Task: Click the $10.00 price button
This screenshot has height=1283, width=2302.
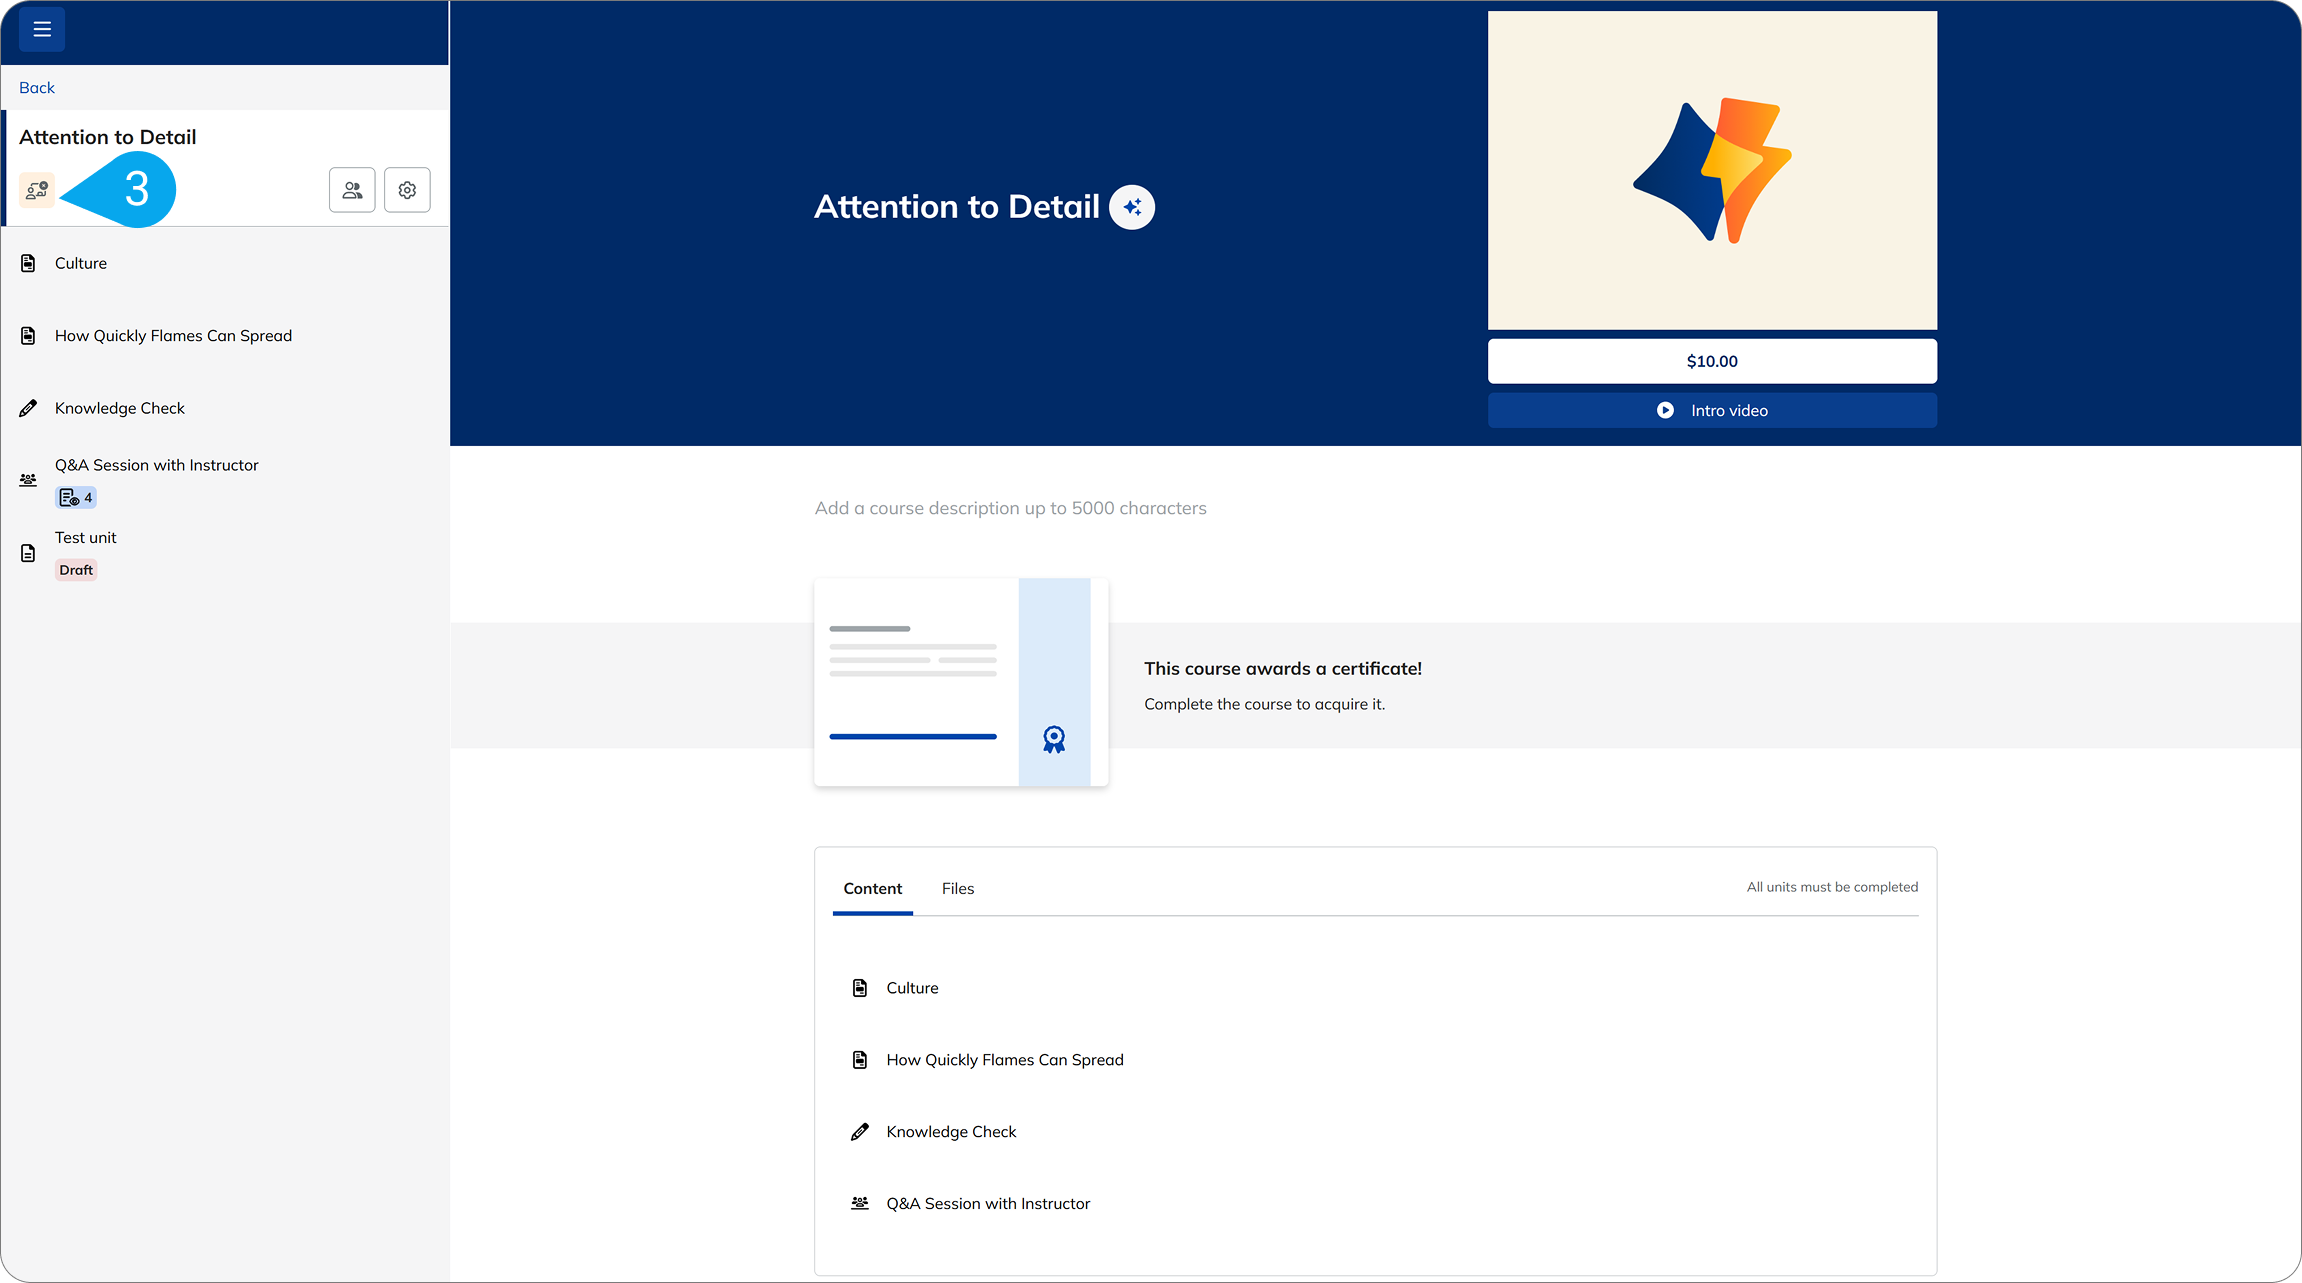Action: click(1712, 361)
